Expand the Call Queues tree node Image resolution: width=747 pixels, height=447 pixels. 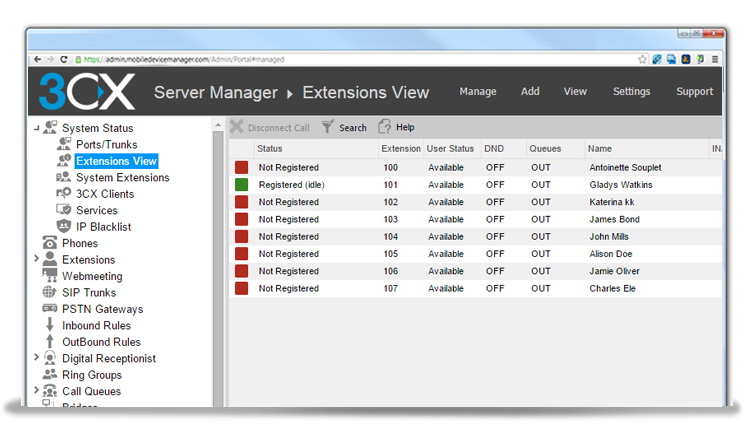[37, 391]
